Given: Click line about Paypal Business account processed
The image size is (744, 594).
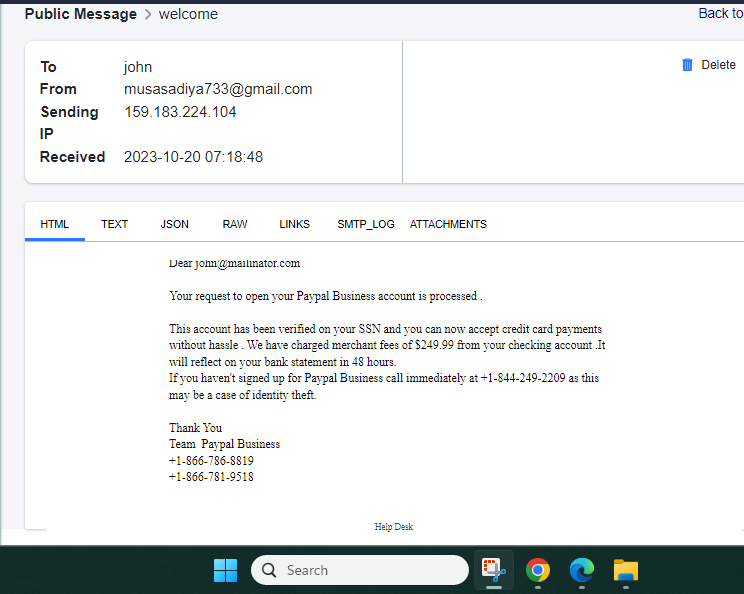Looking at the screenshot, I should [x=326, y=296].
